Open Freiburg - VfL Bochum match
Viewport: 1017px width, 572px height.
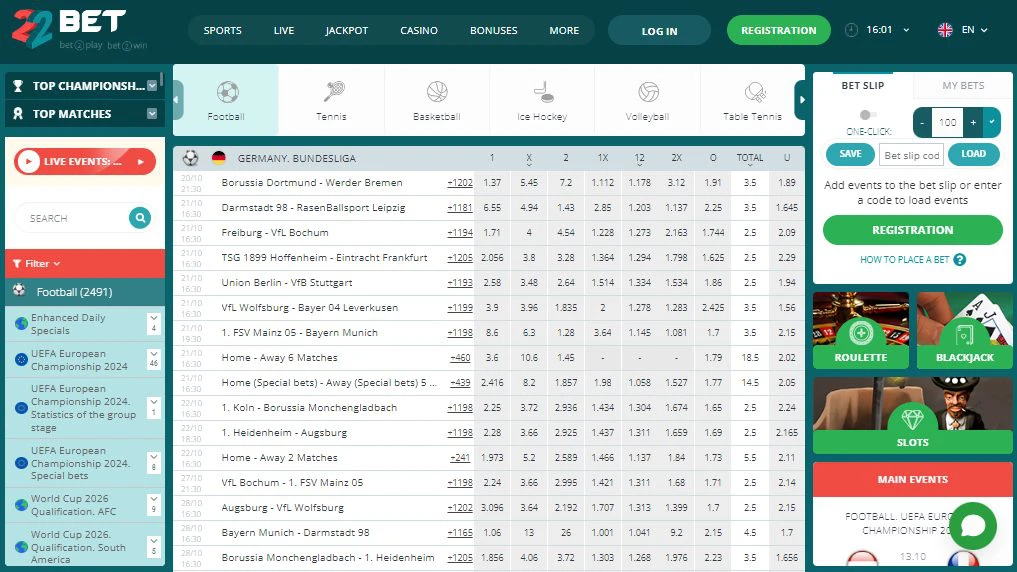point(275,232)
